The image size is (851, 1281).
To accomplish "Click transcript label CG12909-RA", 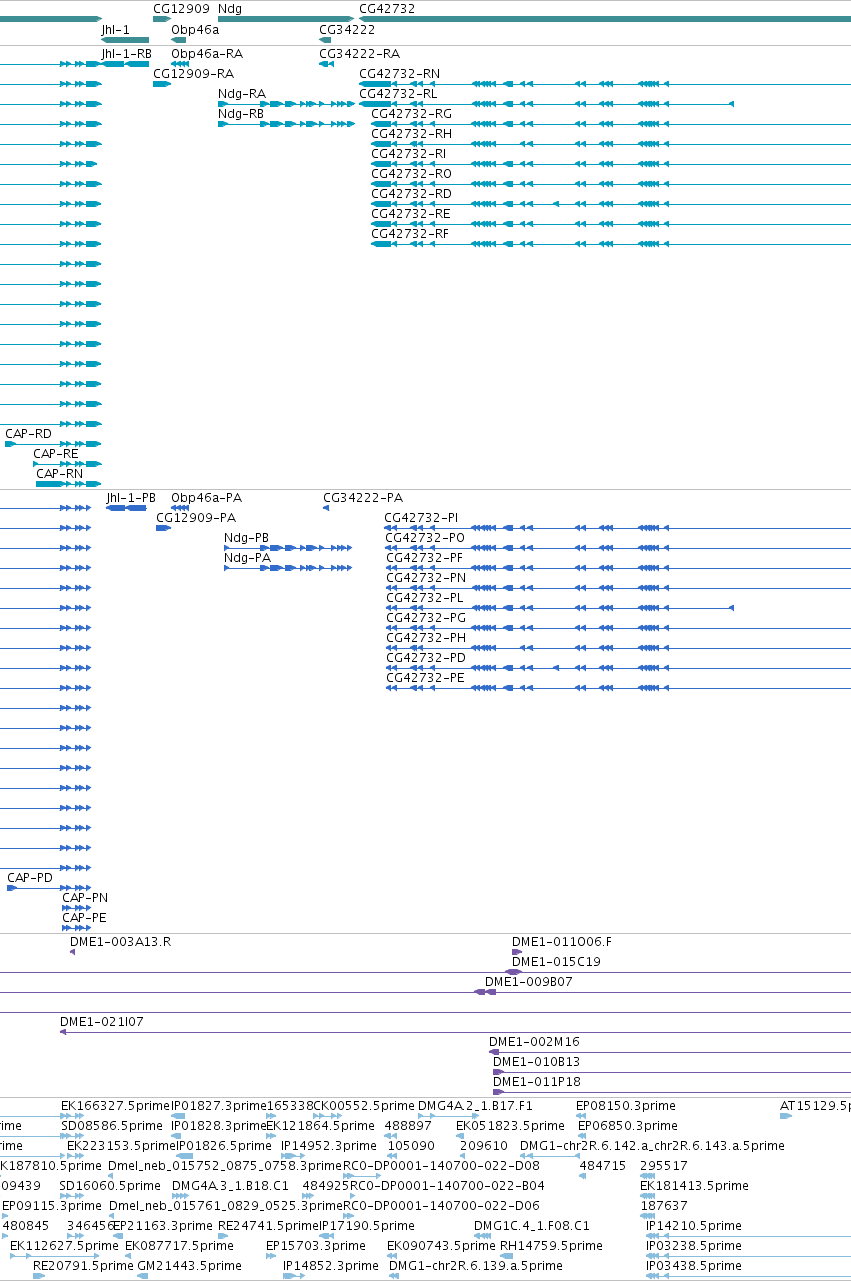I will pos(193,73).
